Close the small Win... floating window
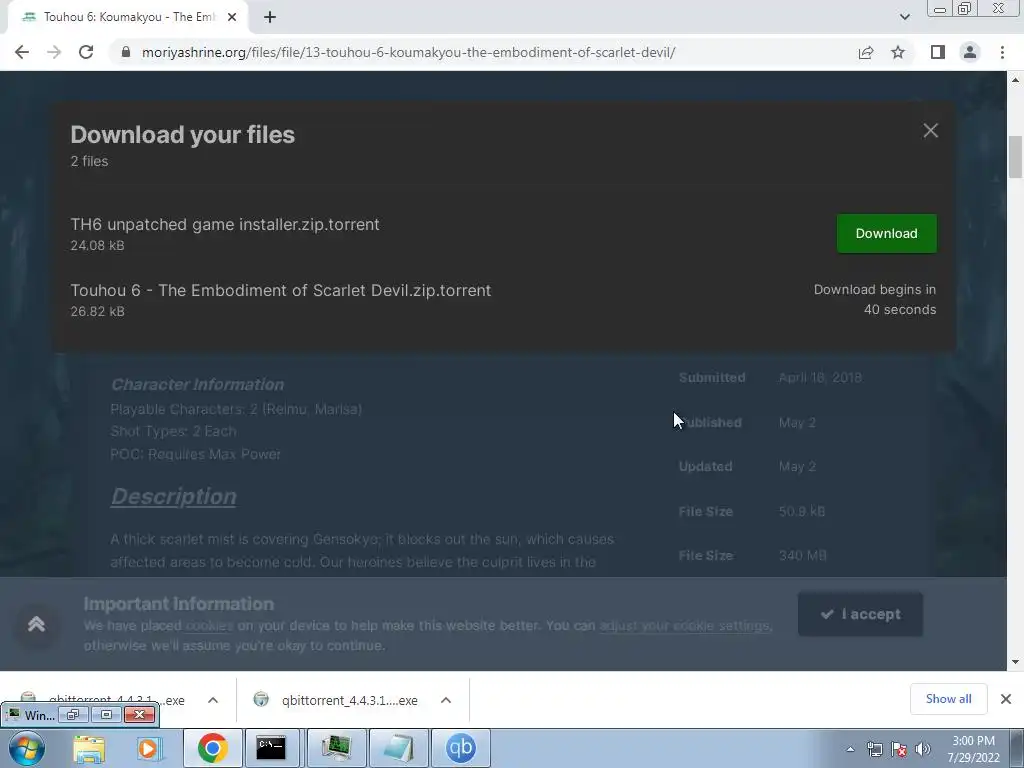Viewport: 1024px width, 768px height. [x=139, y=714]
